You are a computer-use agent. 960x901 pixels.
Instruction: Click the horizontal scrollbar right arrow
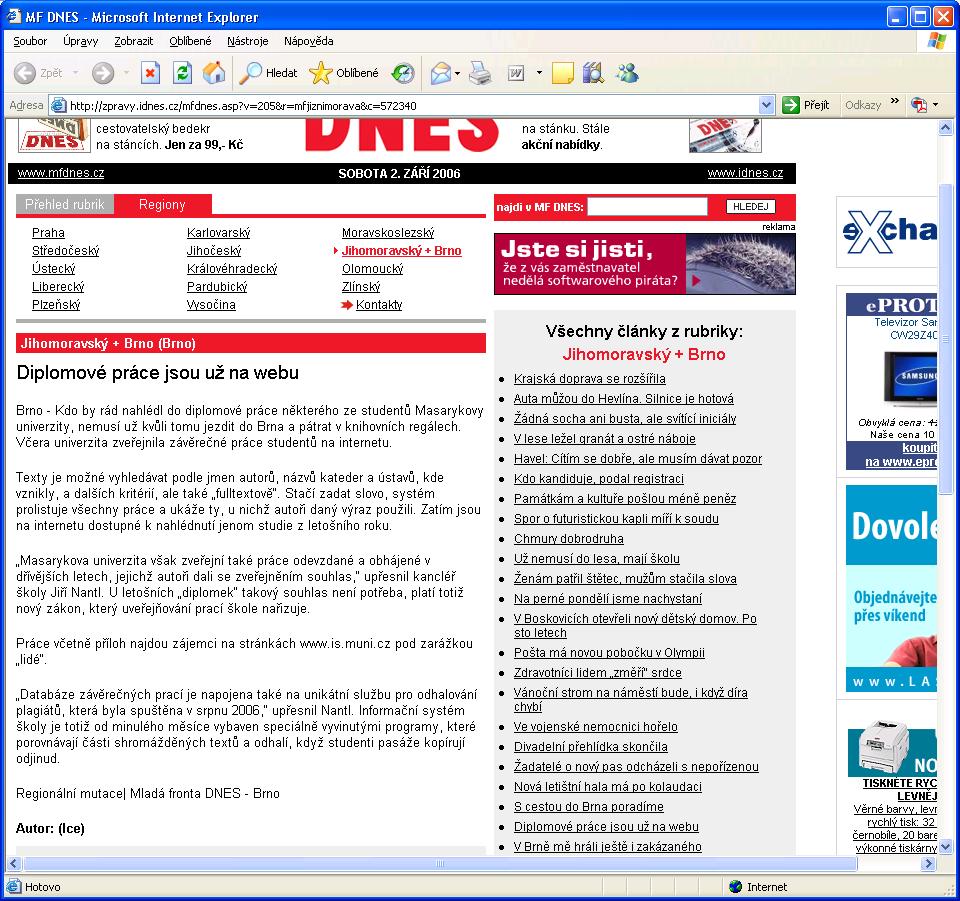pos(929,864)
